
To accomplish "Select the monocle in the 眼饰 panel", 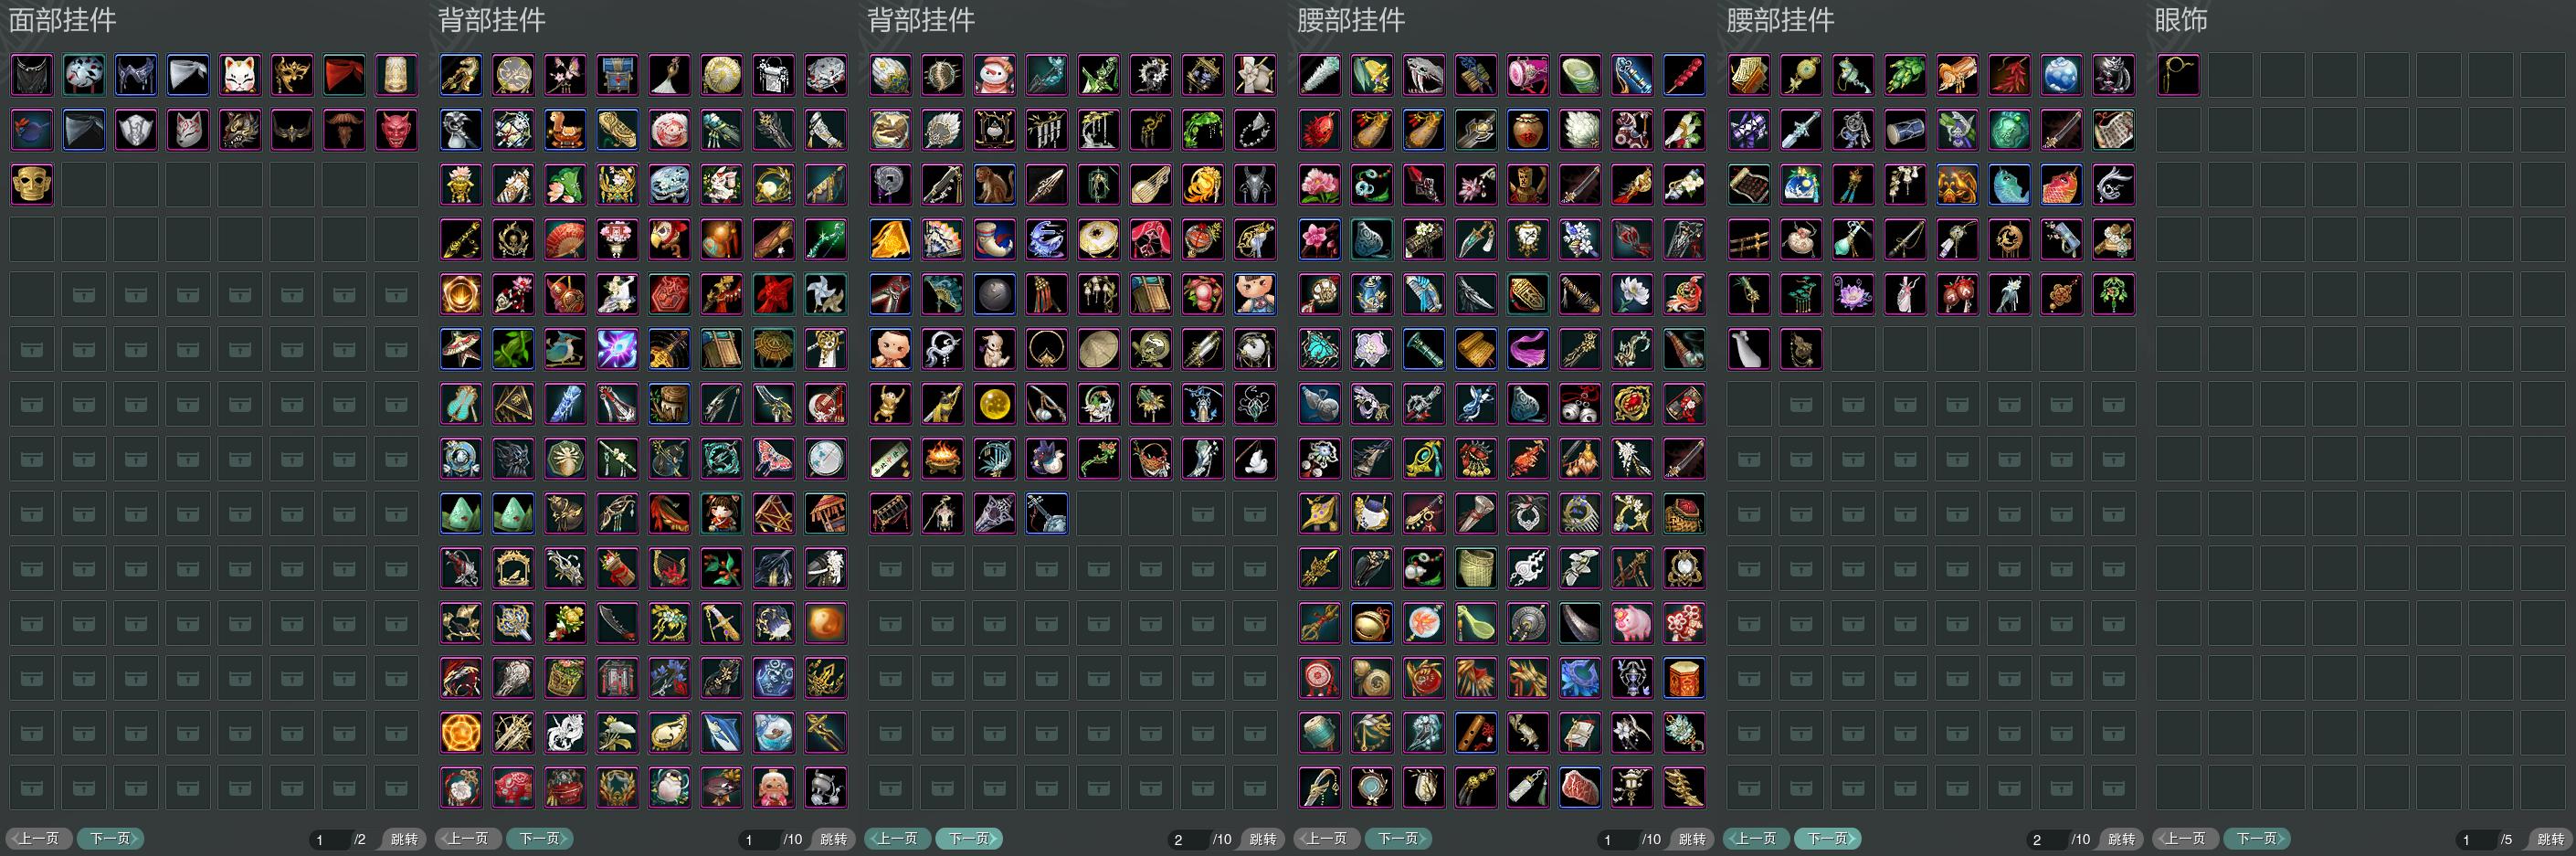I will 2178,75.
